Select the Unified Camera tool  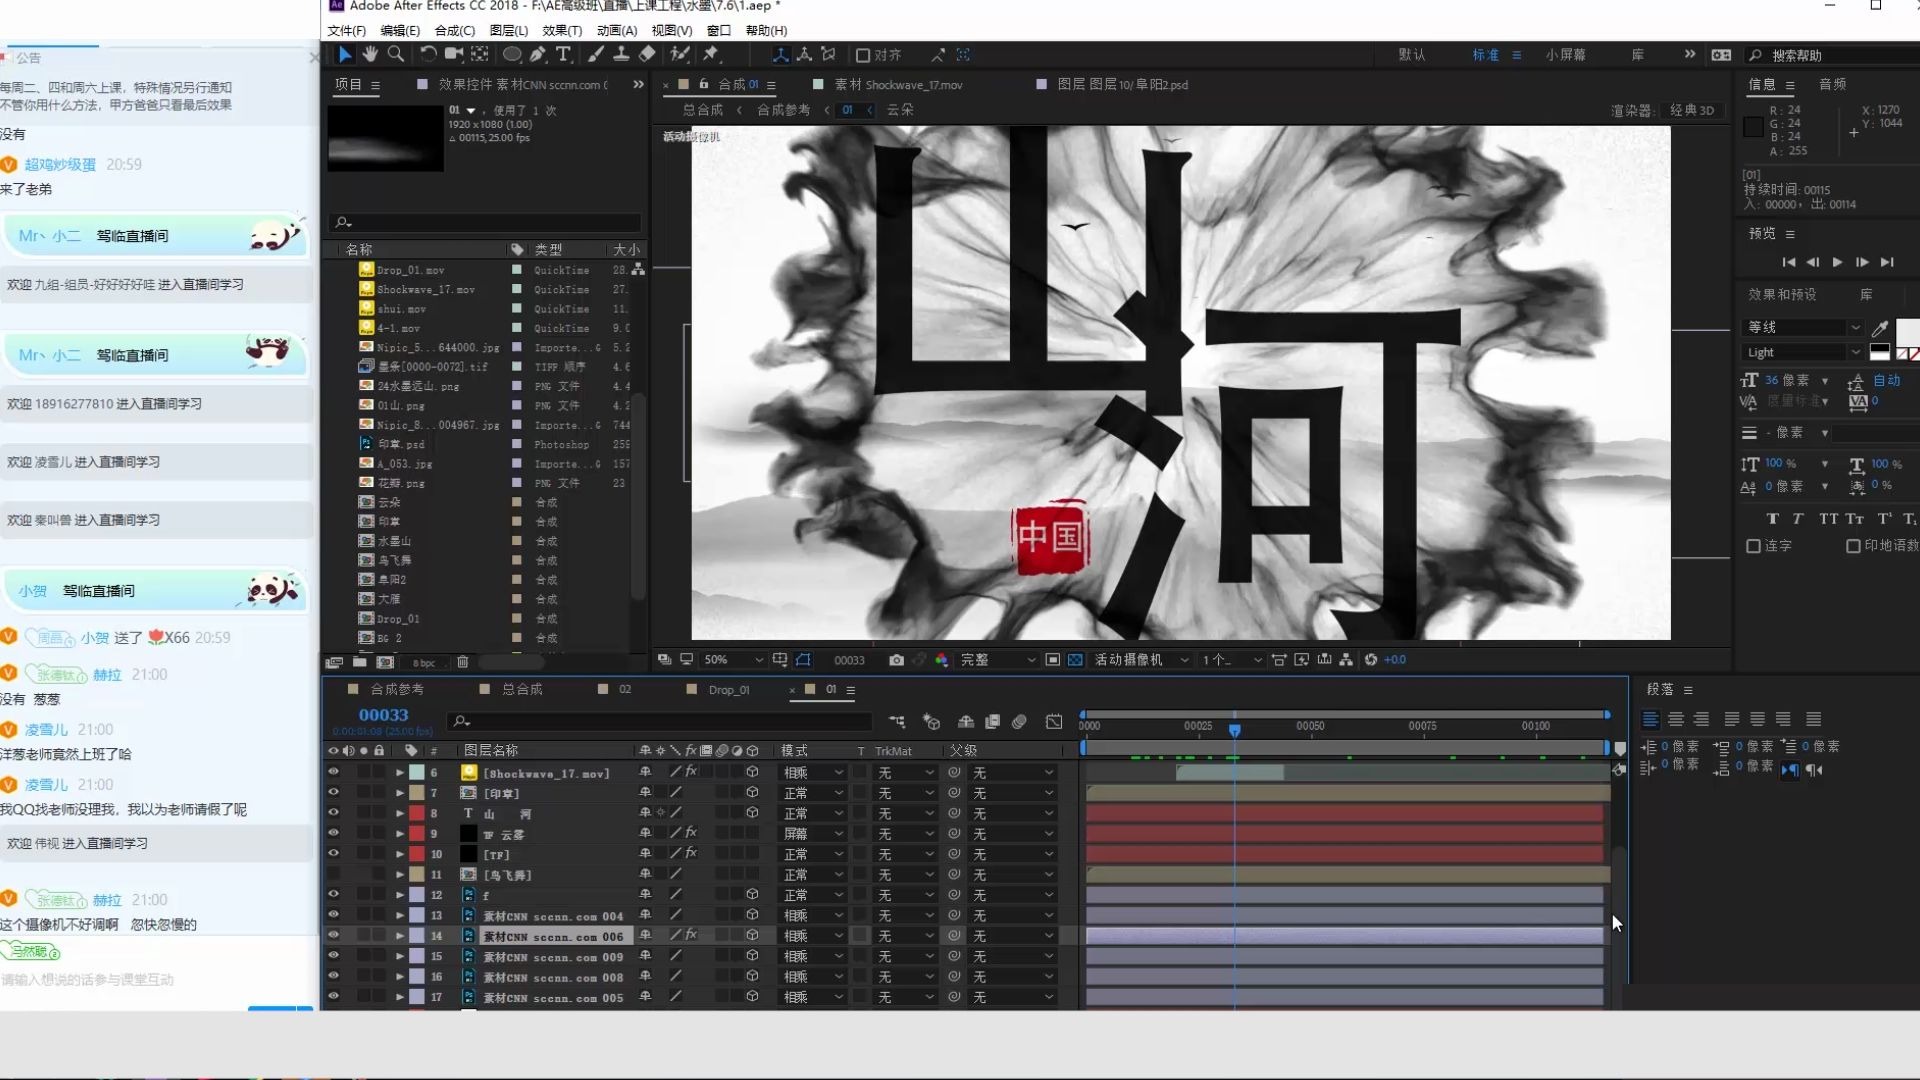(454, 54)
